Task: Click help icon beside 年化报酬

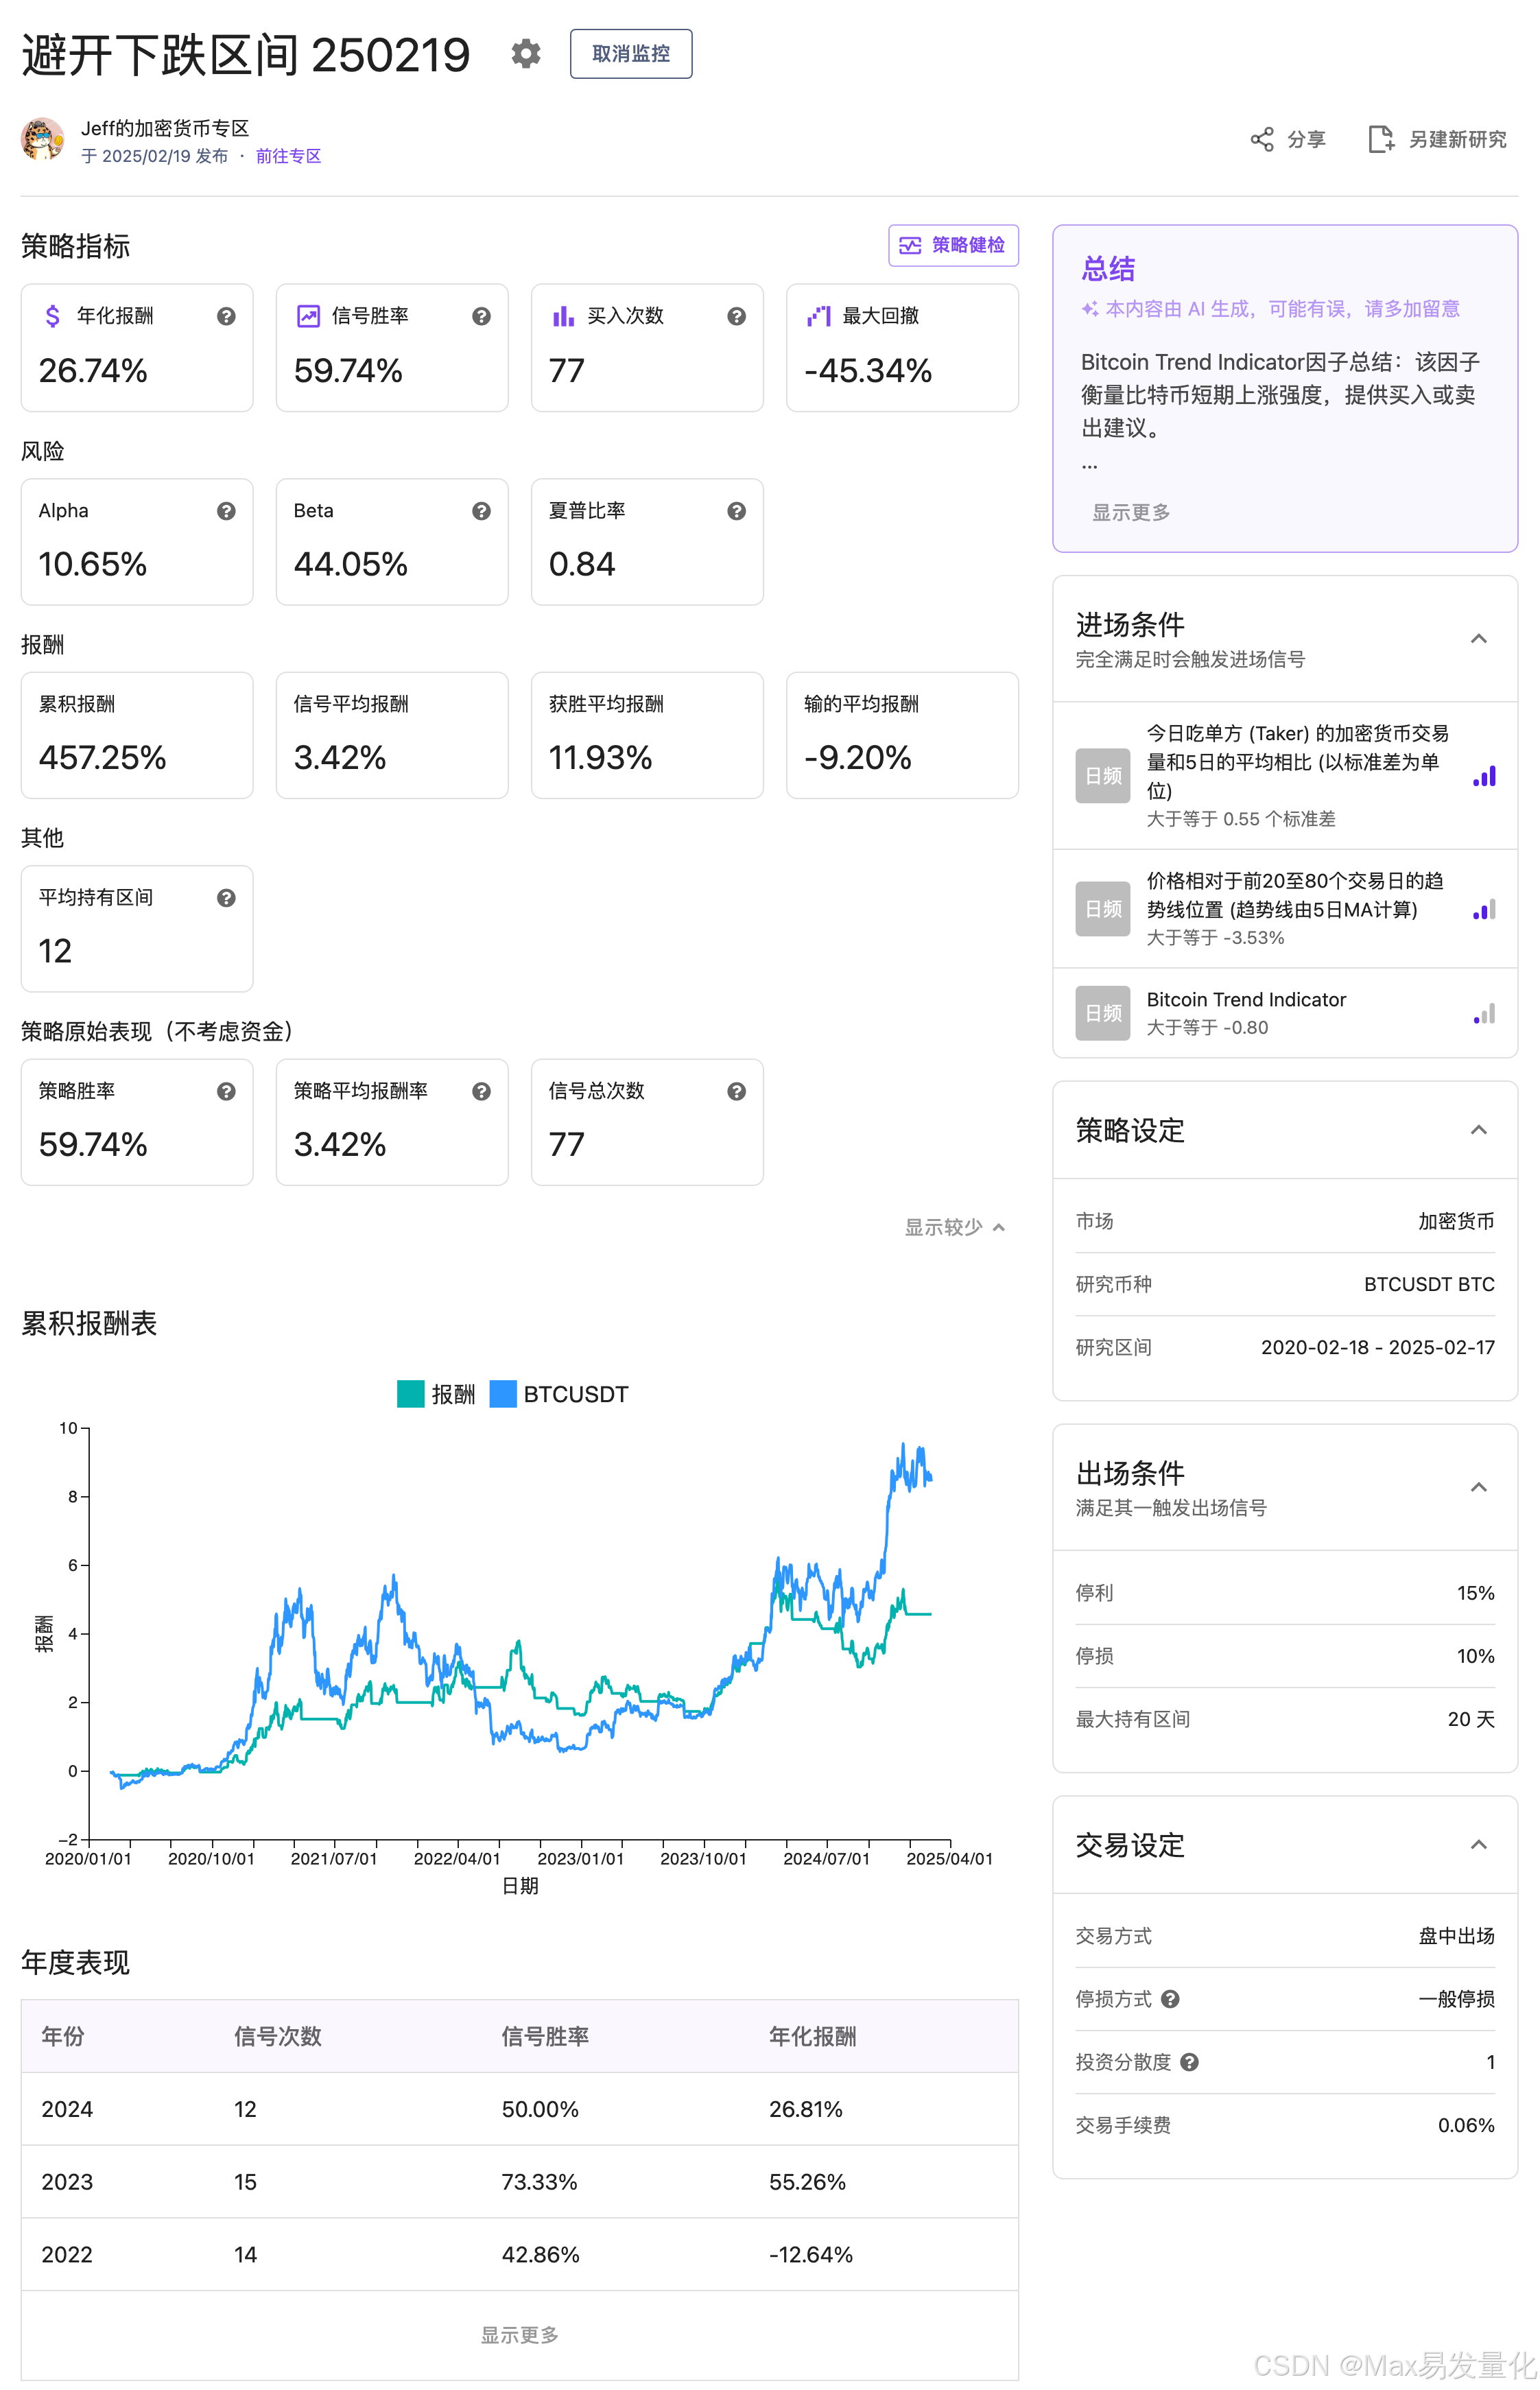Action: (226, 316)
